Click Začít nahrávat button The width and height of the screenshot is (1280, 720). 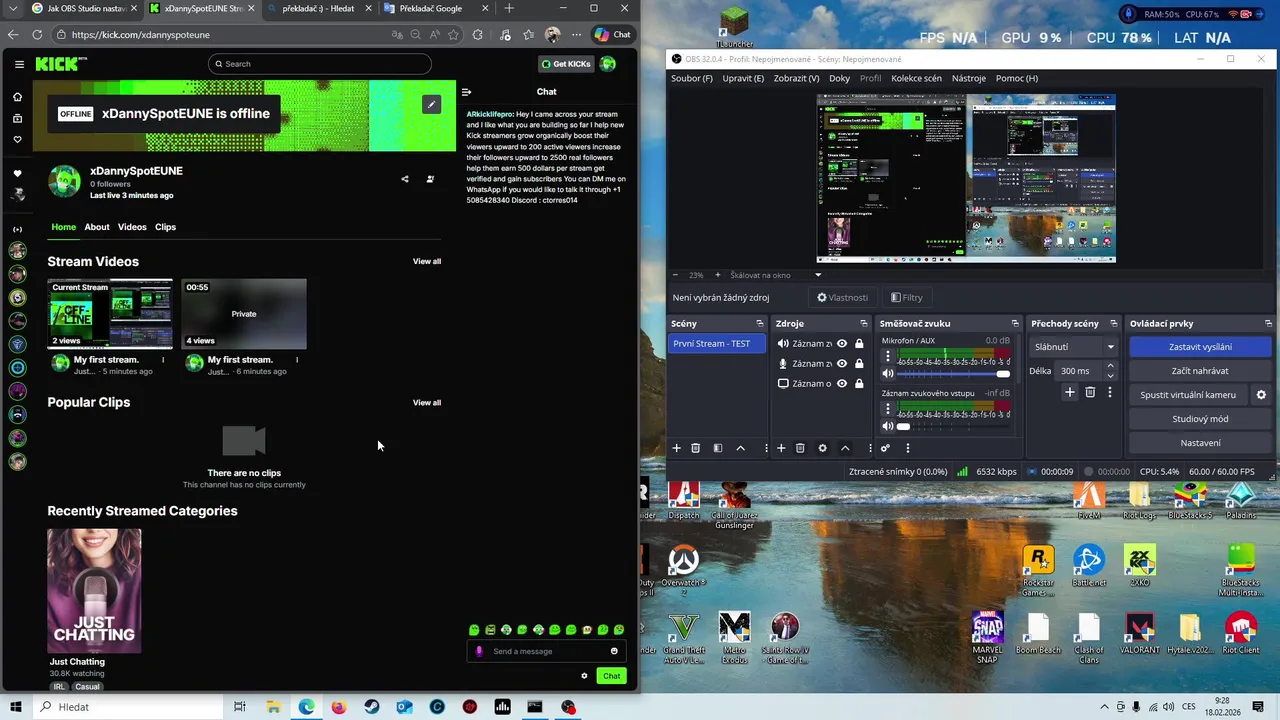pyautogui.click(x=1200, y=371)
